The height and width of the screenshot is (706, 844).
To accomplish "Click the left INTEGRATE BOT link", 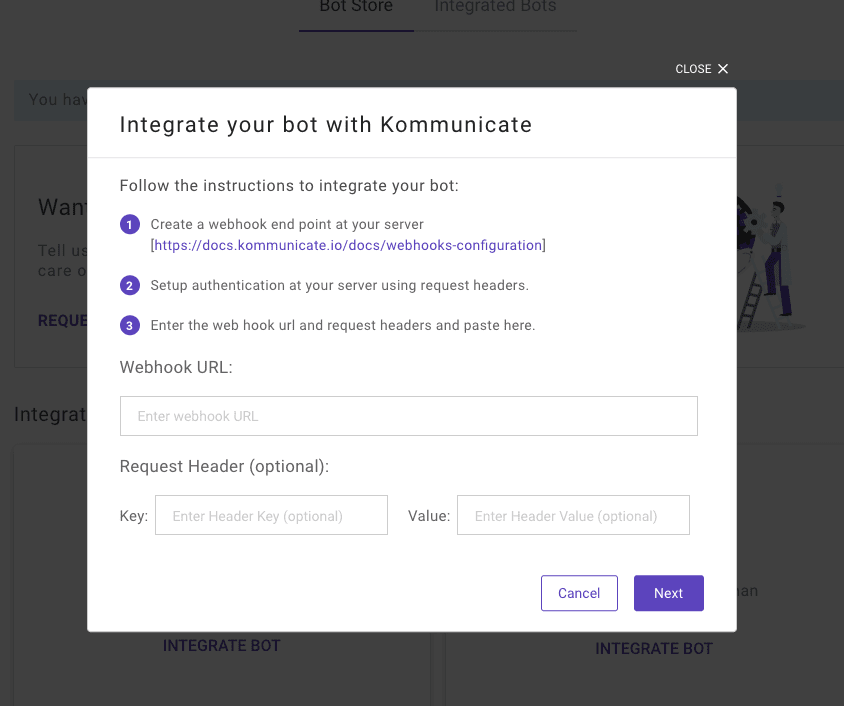I will coord(222,645).
